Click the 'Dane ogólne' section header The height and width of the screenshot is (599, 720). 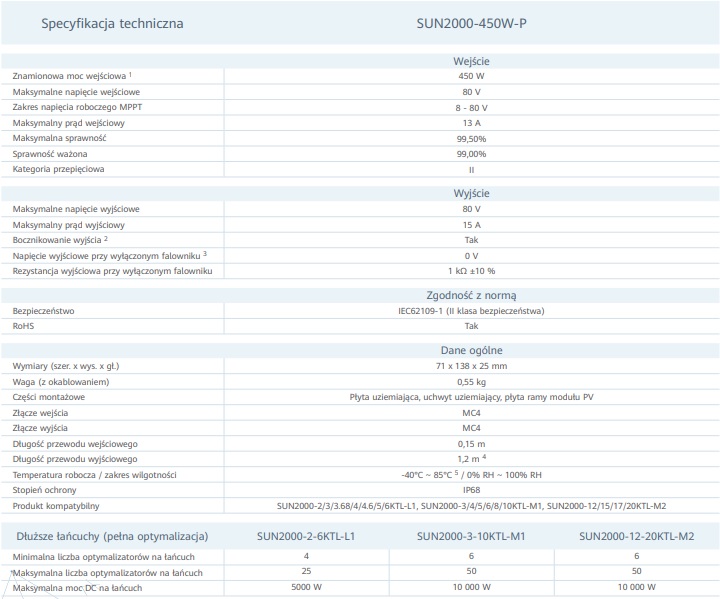coord(471,350)
